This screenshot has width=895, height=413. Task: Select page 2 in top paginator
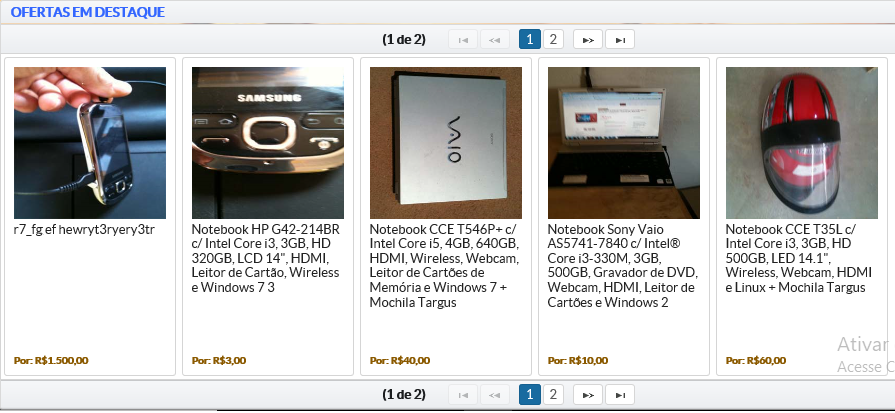click(553, 39)
